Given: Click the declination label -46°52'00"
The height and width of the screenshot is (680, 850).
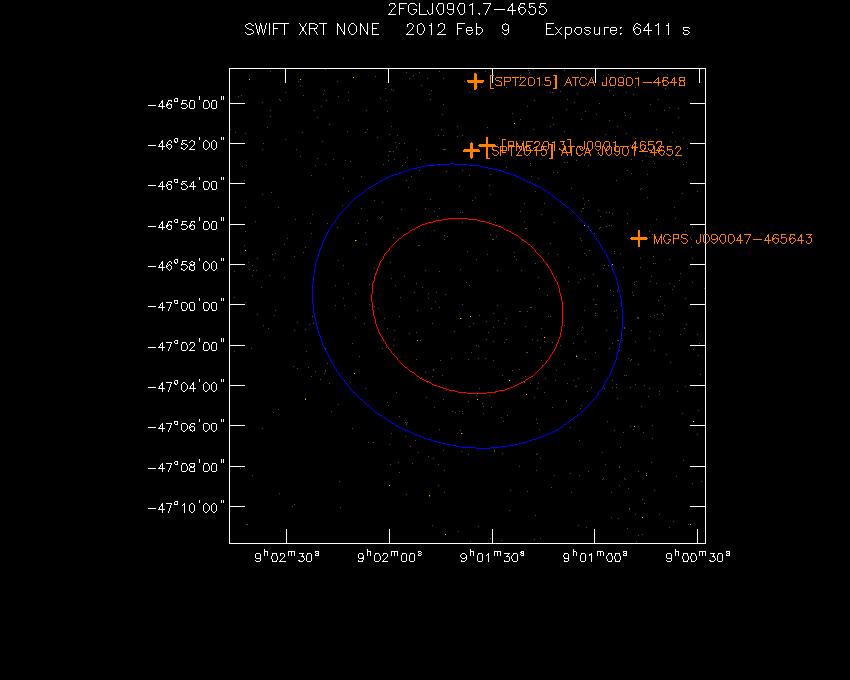Looking at the screenshot, I should (x=186, y=144).
